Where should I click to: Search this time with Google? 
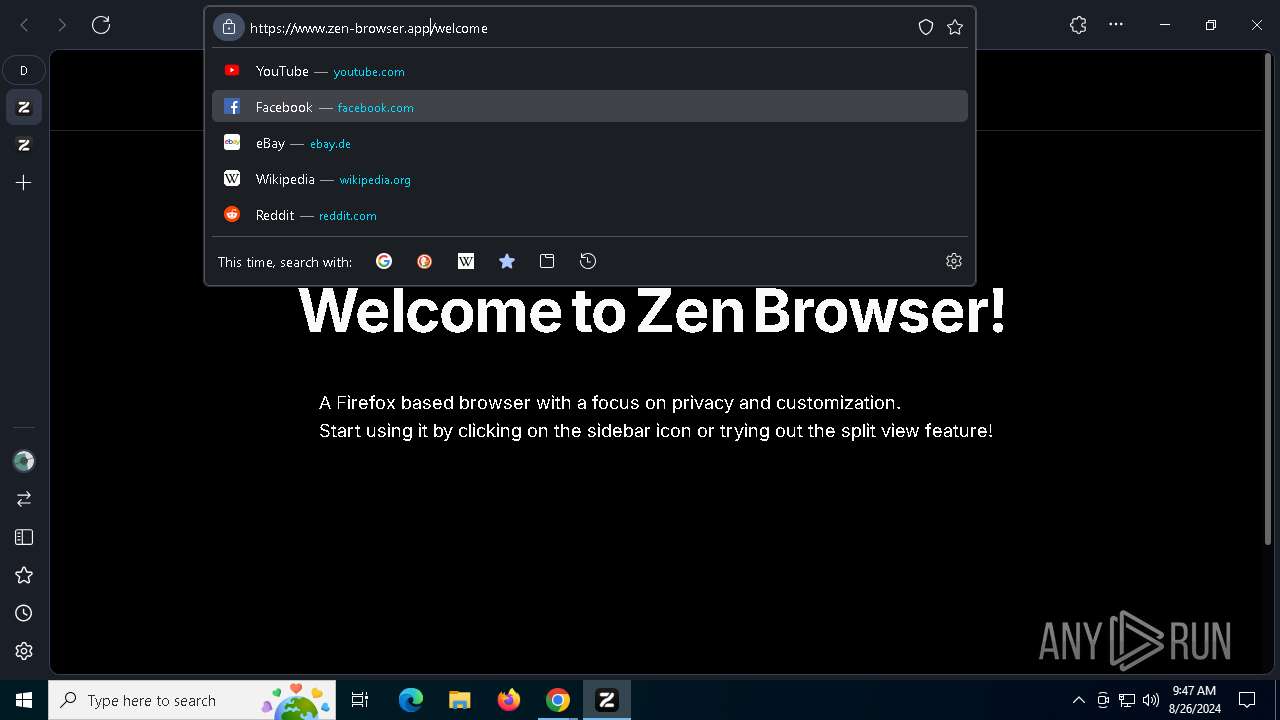(384, 261)
